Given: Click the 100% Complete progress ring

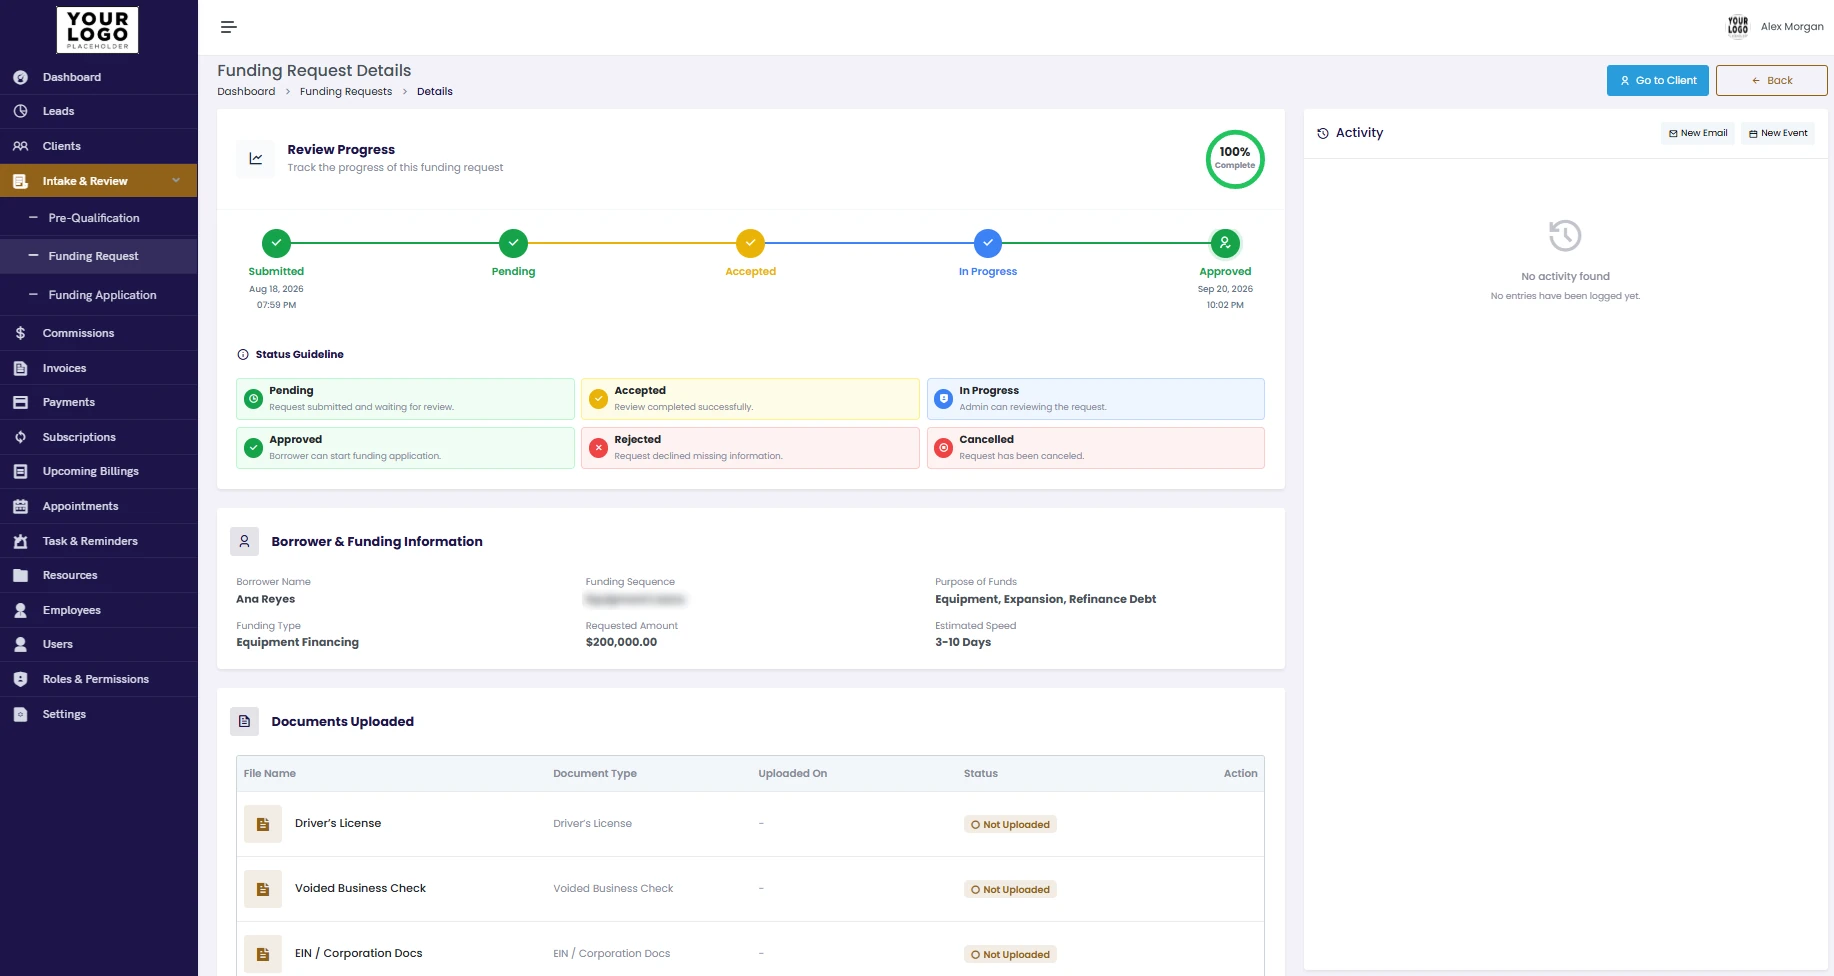Looking at the screenshot, I should (x=1235, y=159).
